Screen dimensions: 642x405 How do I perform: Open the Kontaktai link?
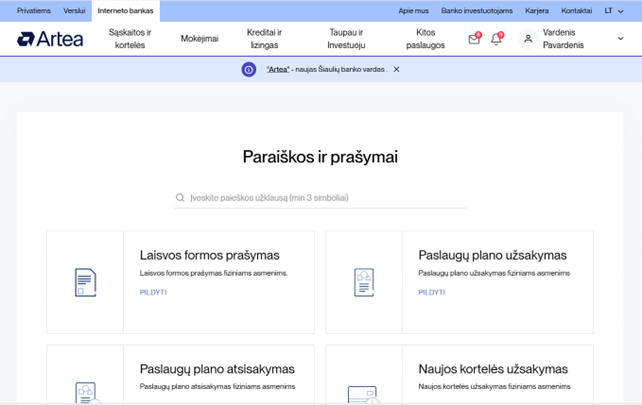pyautogui.click(x=576, y=11)
